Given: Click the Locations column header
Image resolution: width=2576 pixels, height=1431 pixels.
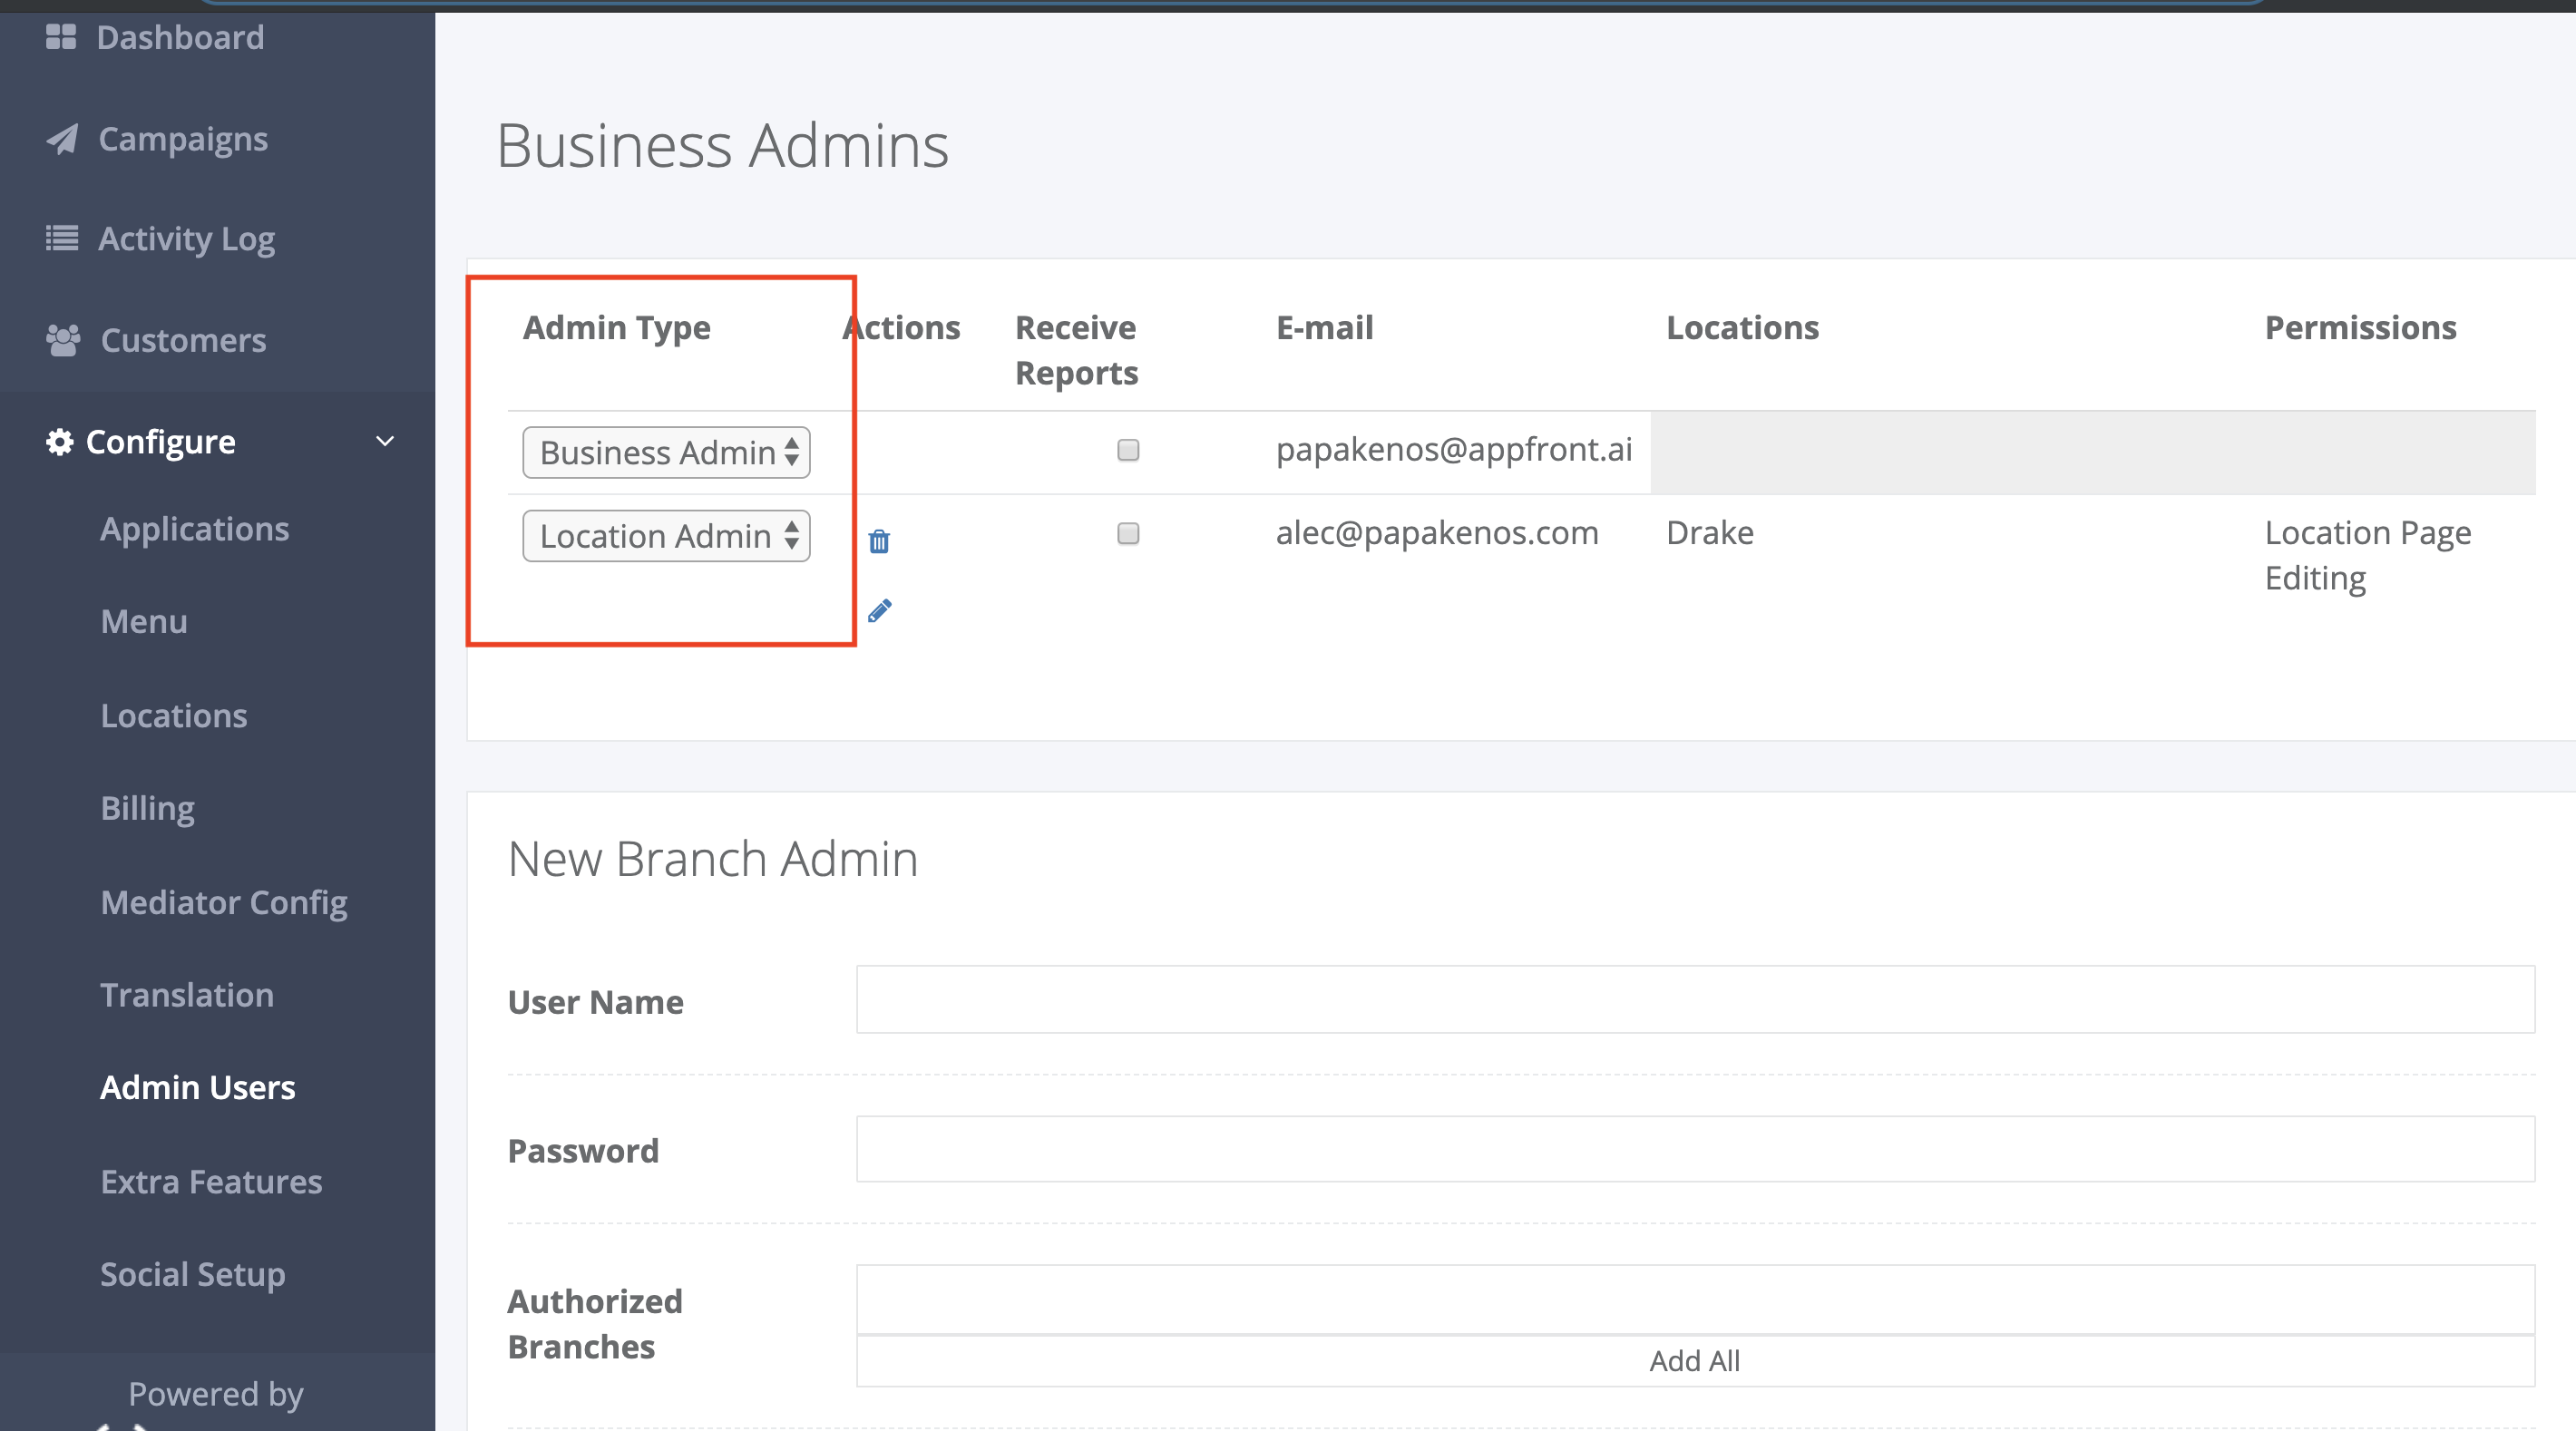Looking at the screenshot, I should 1743,327.
